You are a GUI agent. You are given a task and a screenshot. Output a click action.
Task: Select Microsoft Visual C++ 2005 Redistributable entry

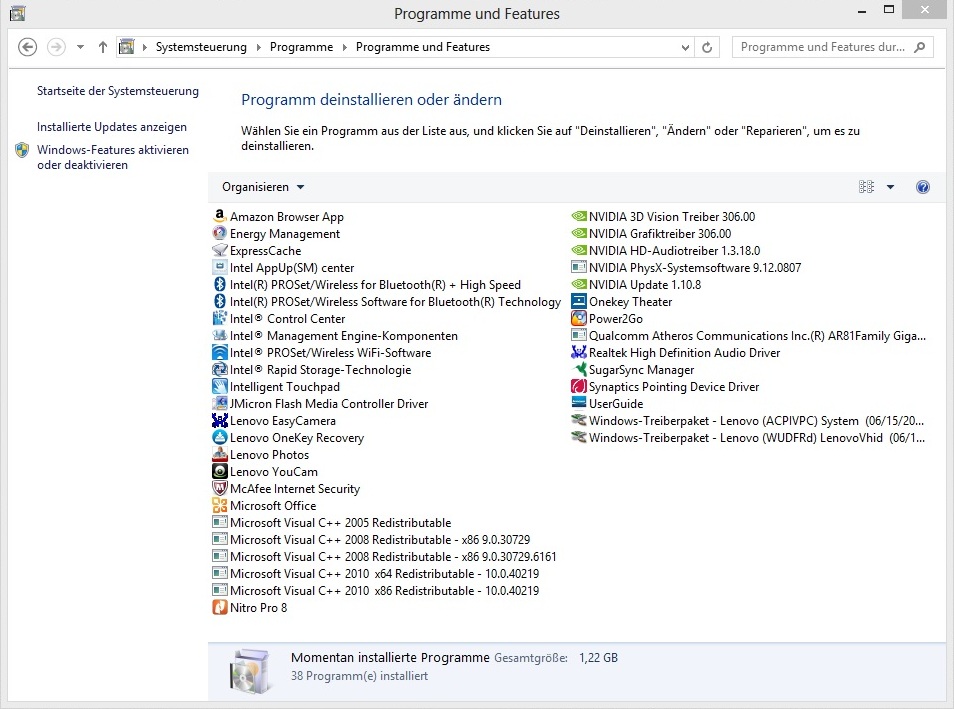(332, 522)
